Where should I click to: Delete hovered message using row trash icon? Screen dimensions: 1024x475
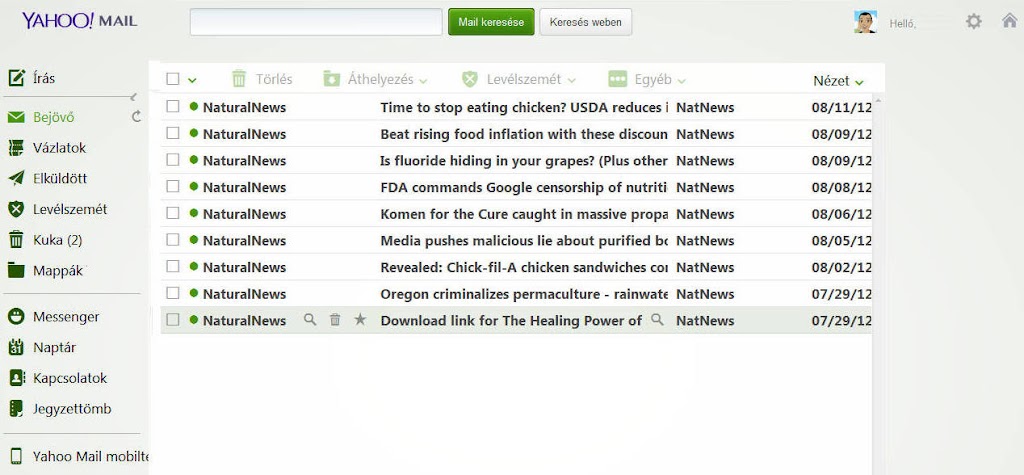click(335, 319)
